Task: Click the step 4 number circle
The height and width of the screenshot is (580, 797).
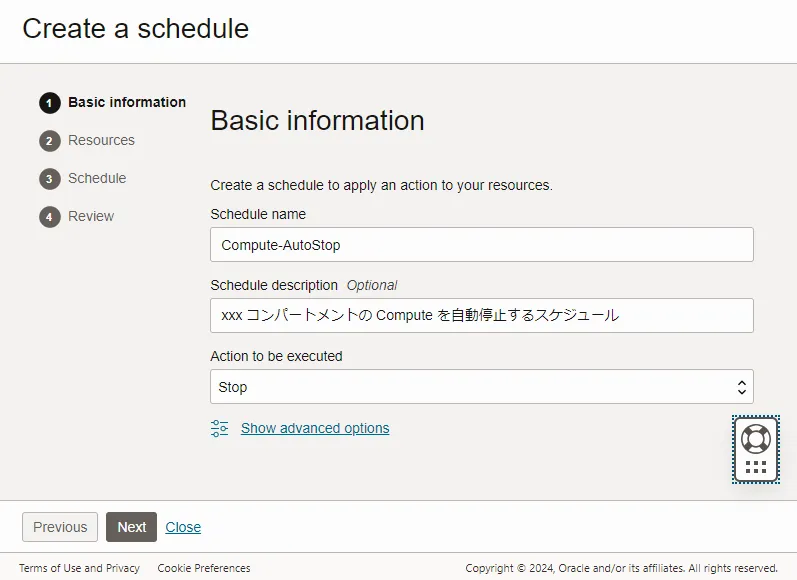Action: [50, 217]
